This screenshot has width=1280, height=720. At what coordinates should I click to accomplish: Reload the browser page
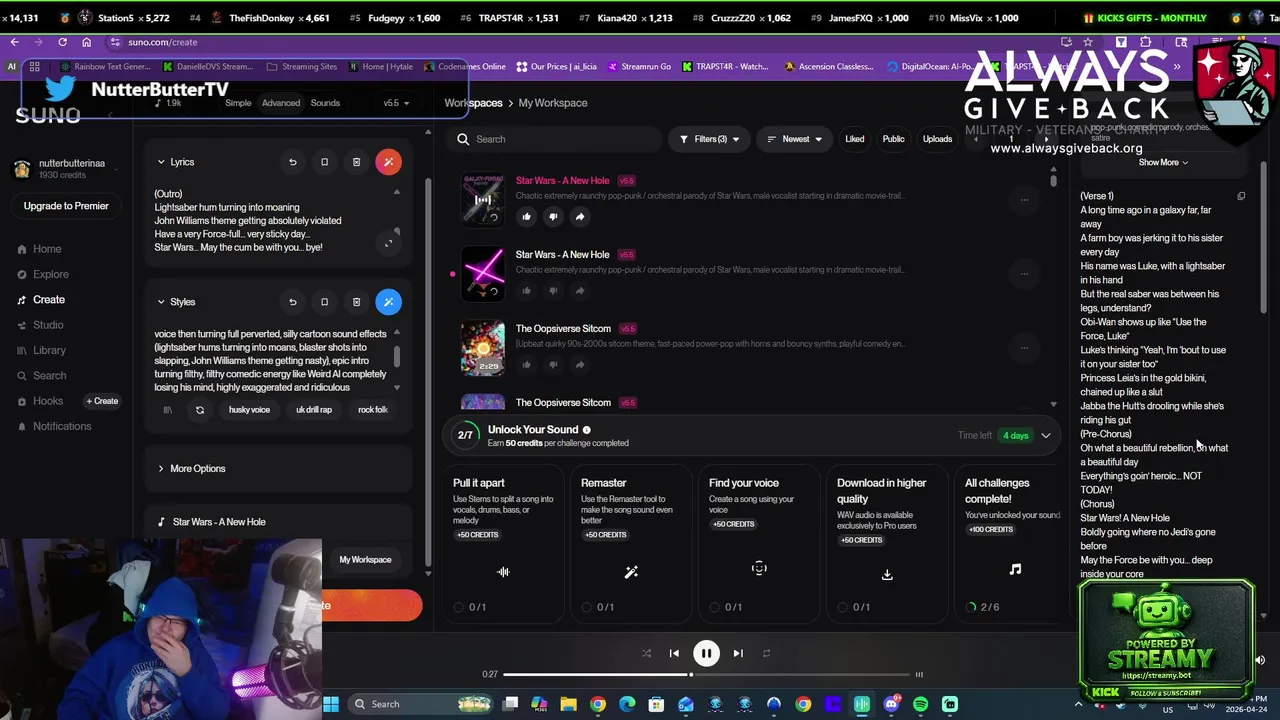tap(62, 42)
